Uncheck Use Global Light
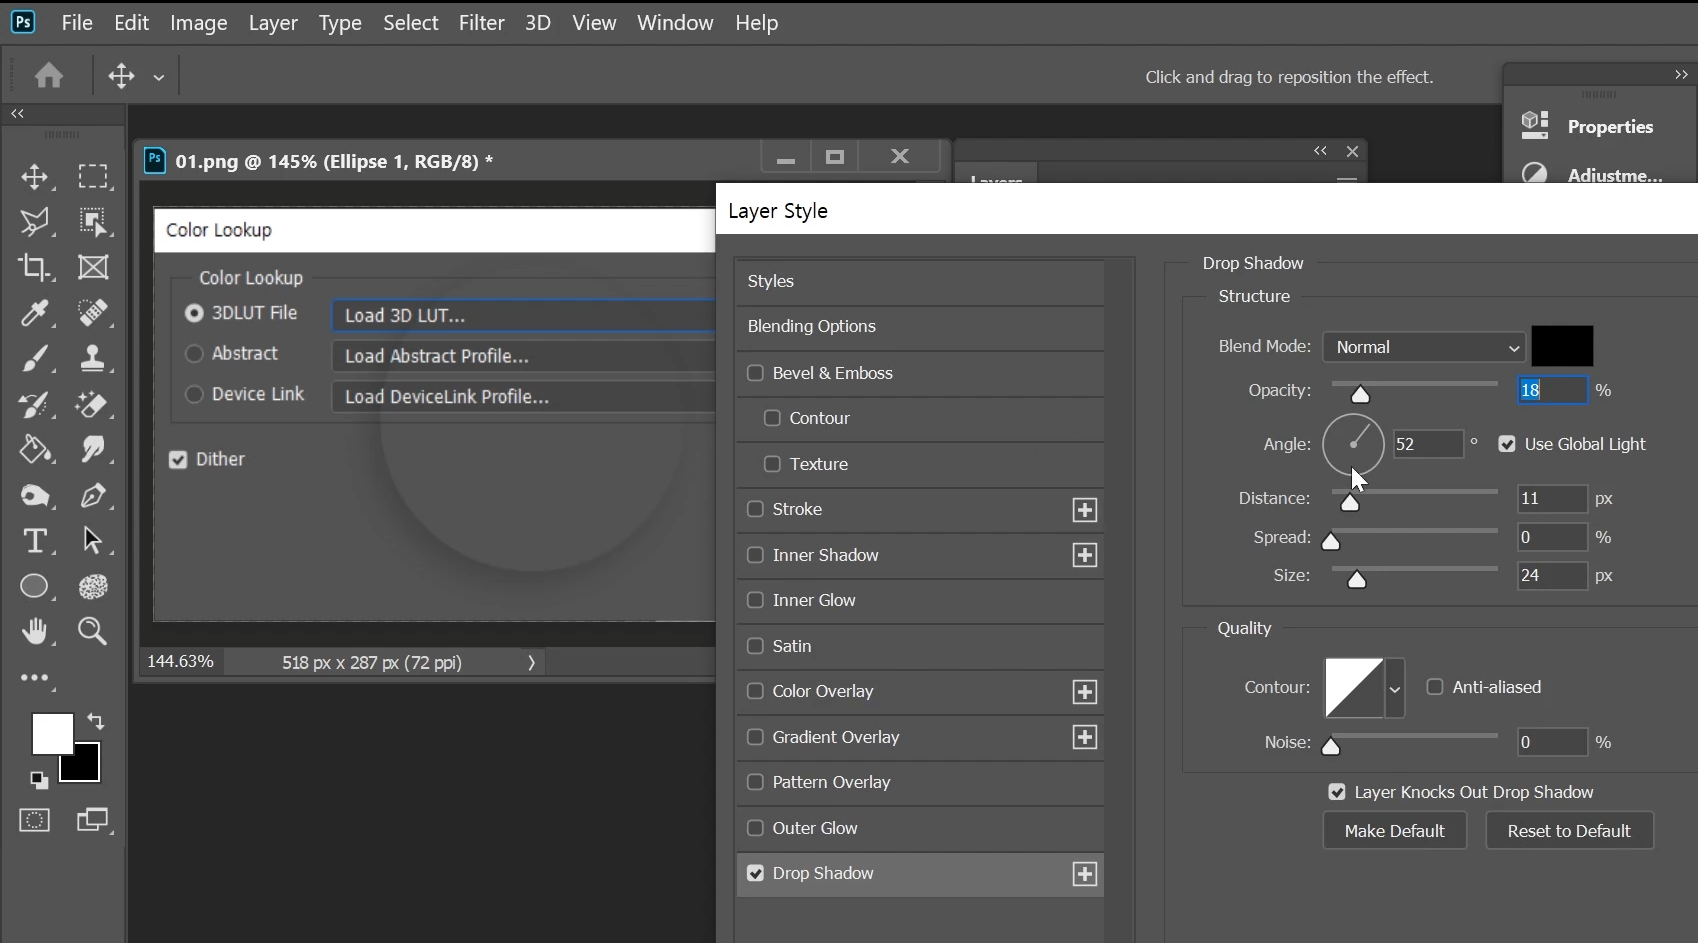 click(1507, 444)
